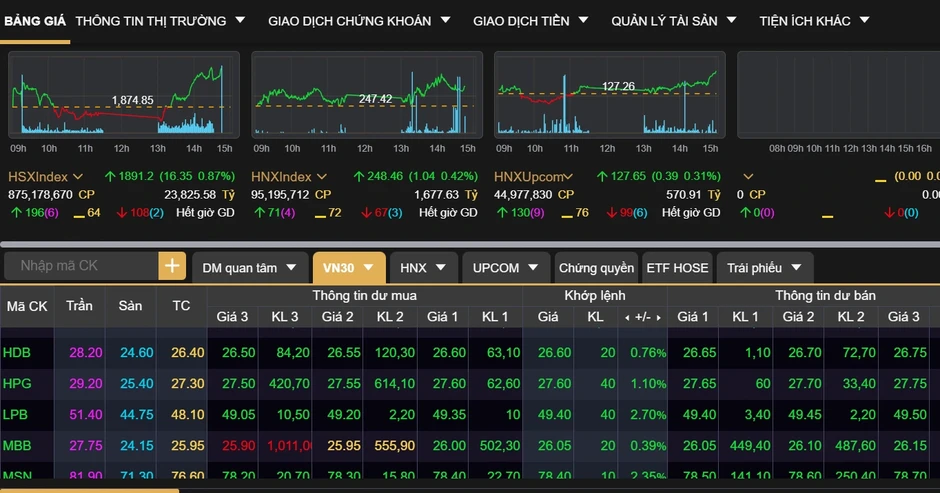Click the Mã CK column header
This screenshot has height=493, width=940.
coord(27,306)
